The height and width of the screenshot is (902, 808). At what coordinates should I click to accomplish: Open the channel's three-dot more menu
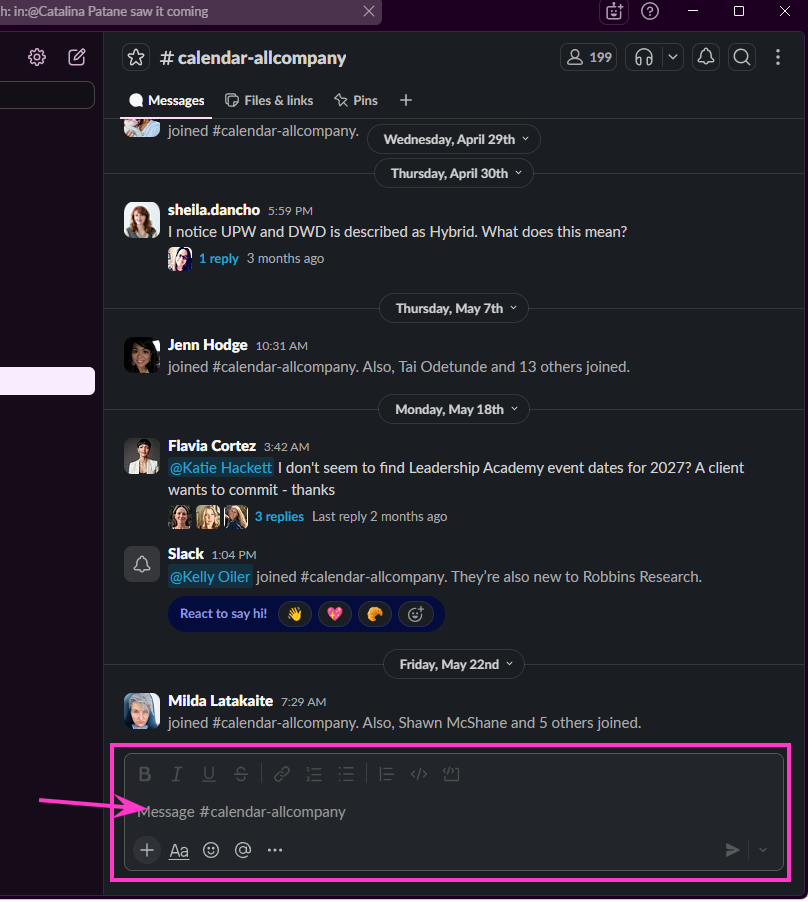[778, 58]
